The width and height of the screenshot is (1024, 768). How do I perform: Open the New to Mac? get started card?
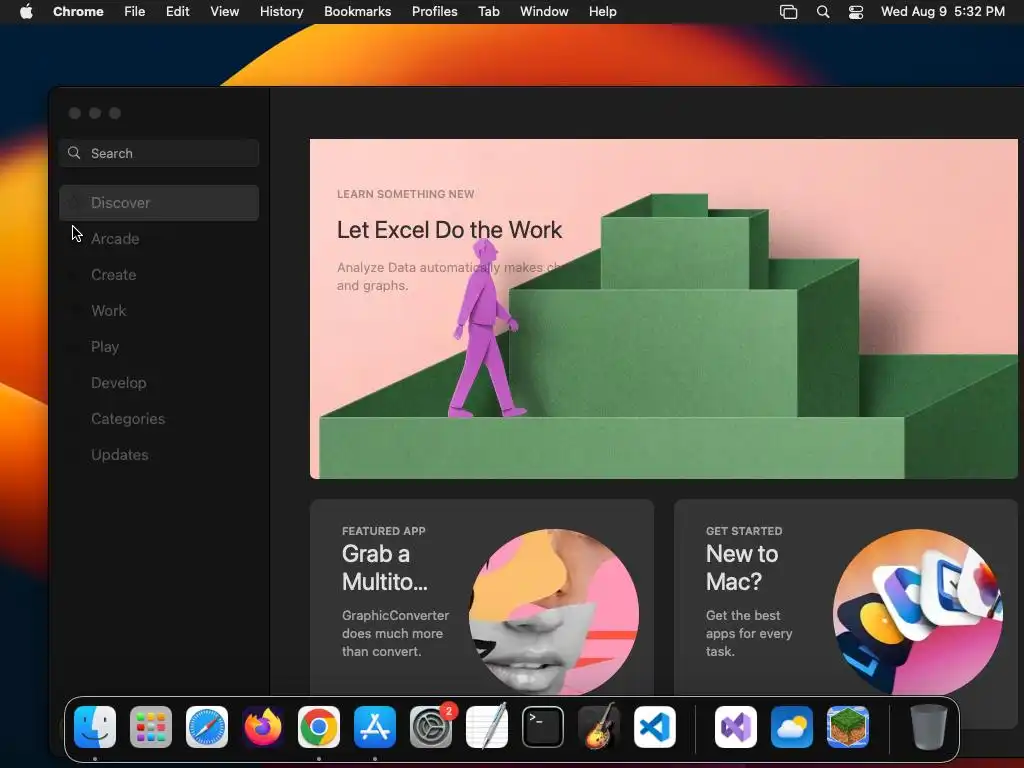click(x=846, y=598)
